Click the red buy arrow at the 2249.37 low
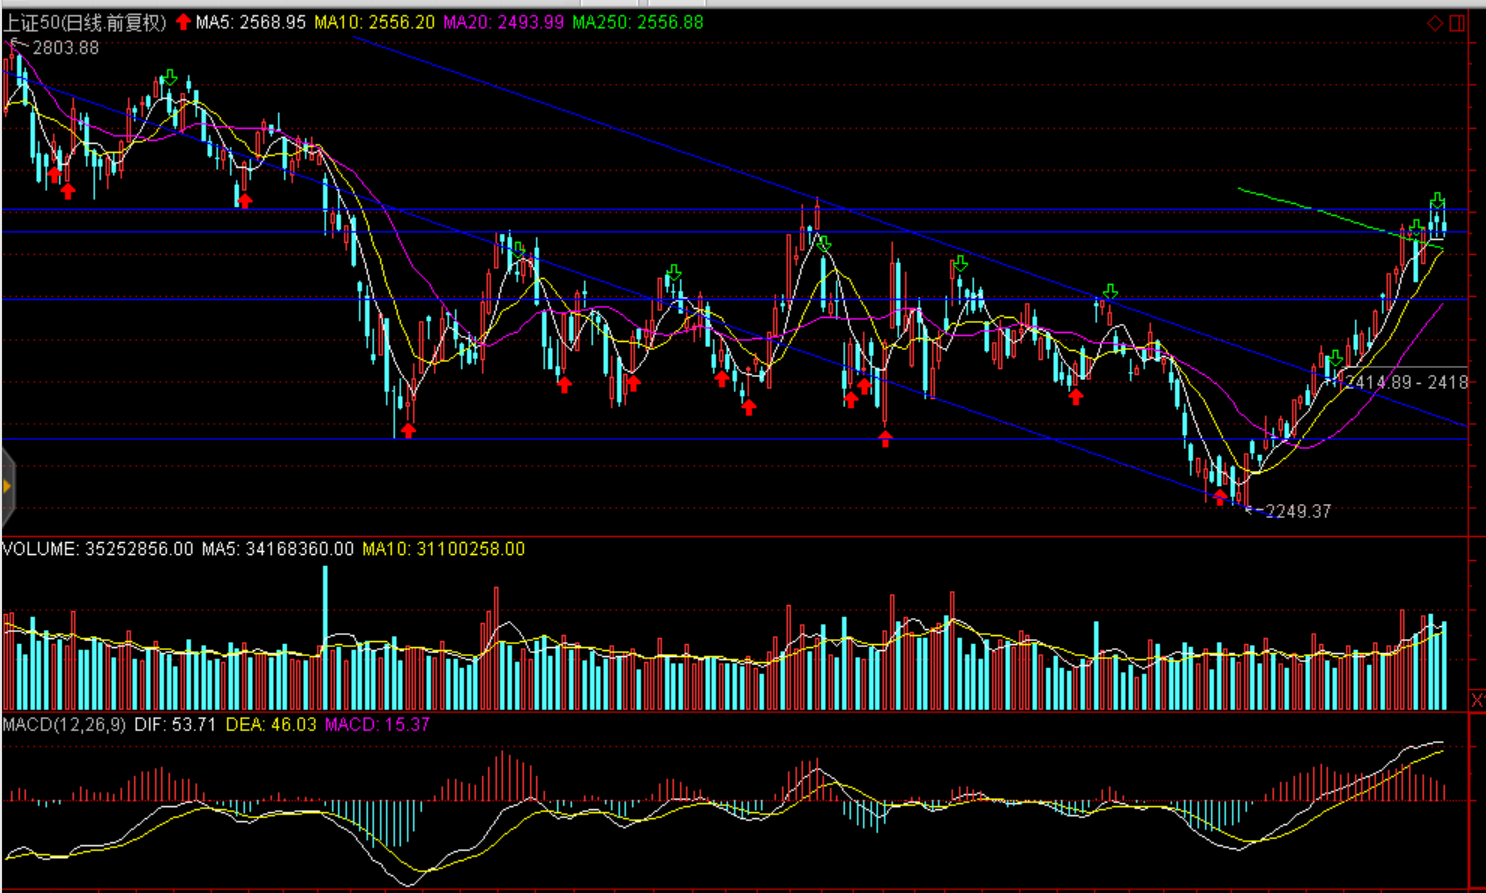This screenshot has height=893, width=1486. point(1220,497)
